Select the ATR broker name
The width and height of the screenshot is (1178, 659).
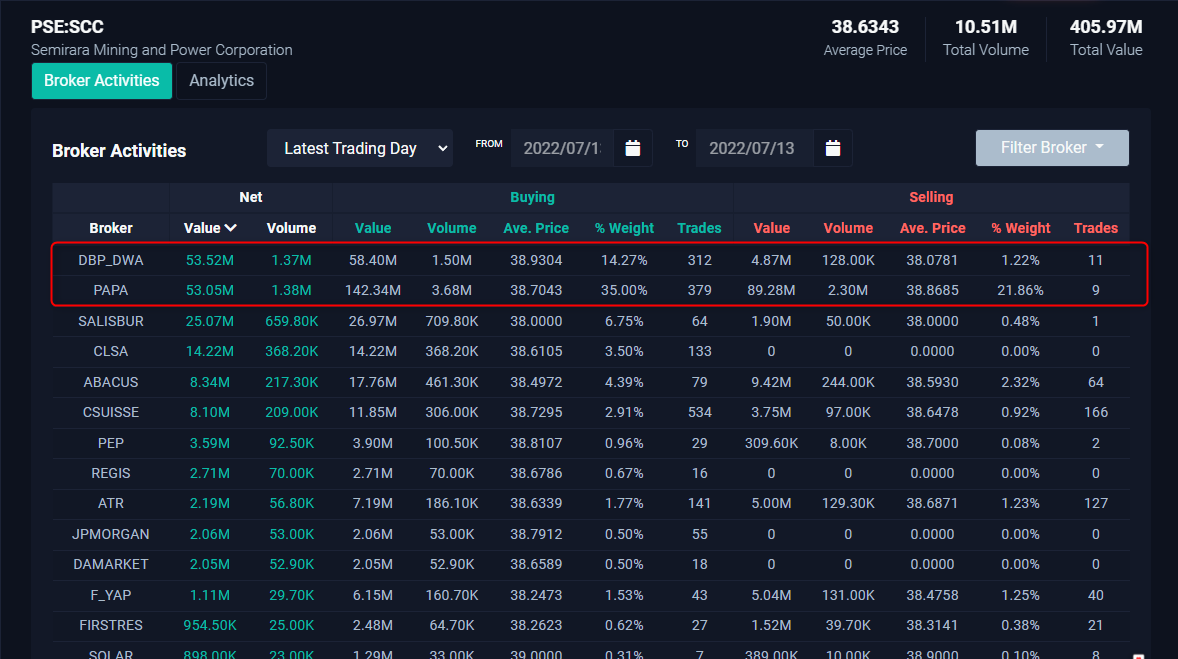[x=110, y=503]
